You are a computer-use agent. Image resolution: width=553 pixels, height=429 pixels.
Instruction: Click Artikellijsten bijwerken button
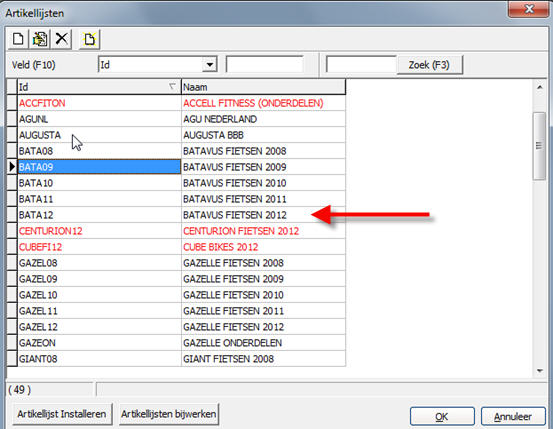(x=169, y=414)
